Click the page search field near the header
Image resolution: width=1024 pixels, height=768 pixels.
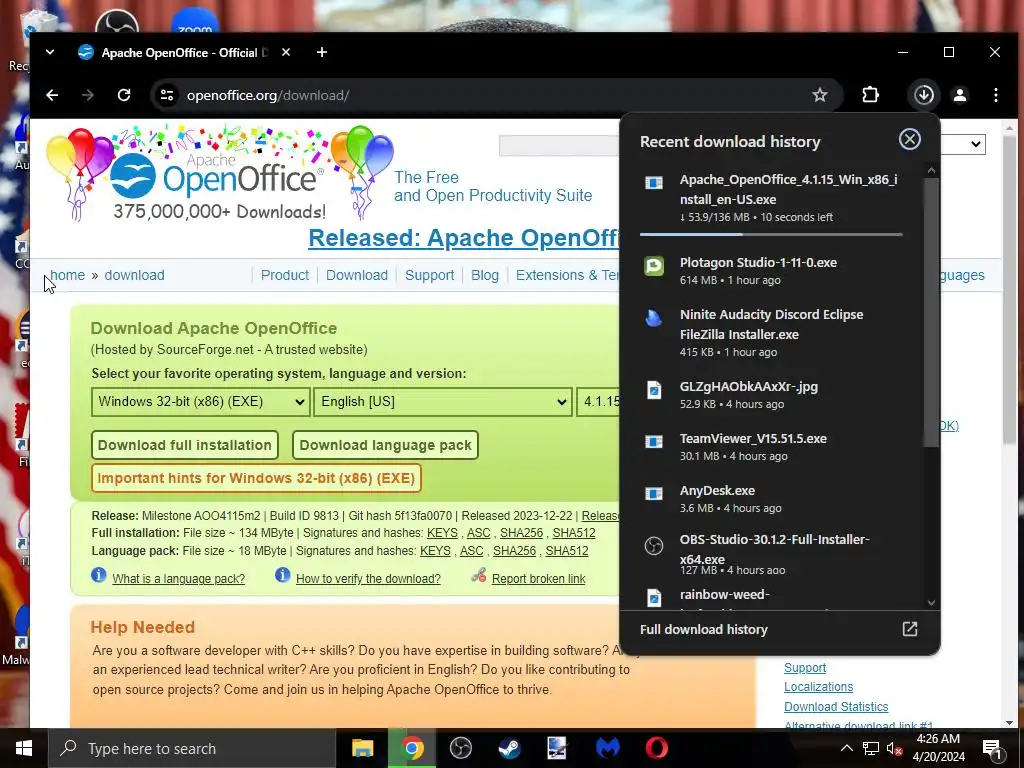pos(559,146)
